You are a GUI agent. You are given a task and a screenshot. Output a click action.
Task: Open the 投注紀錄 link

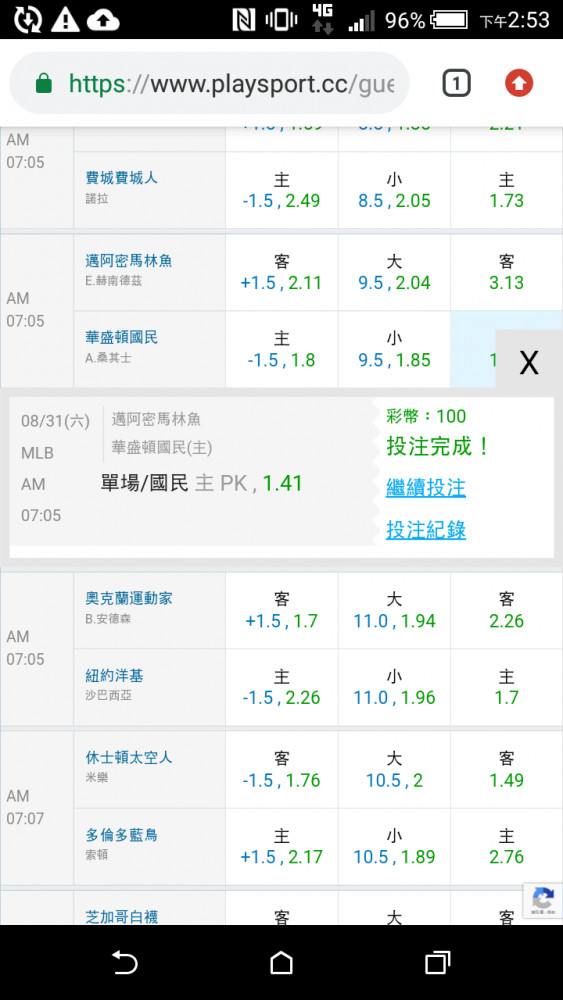point(426,530)
